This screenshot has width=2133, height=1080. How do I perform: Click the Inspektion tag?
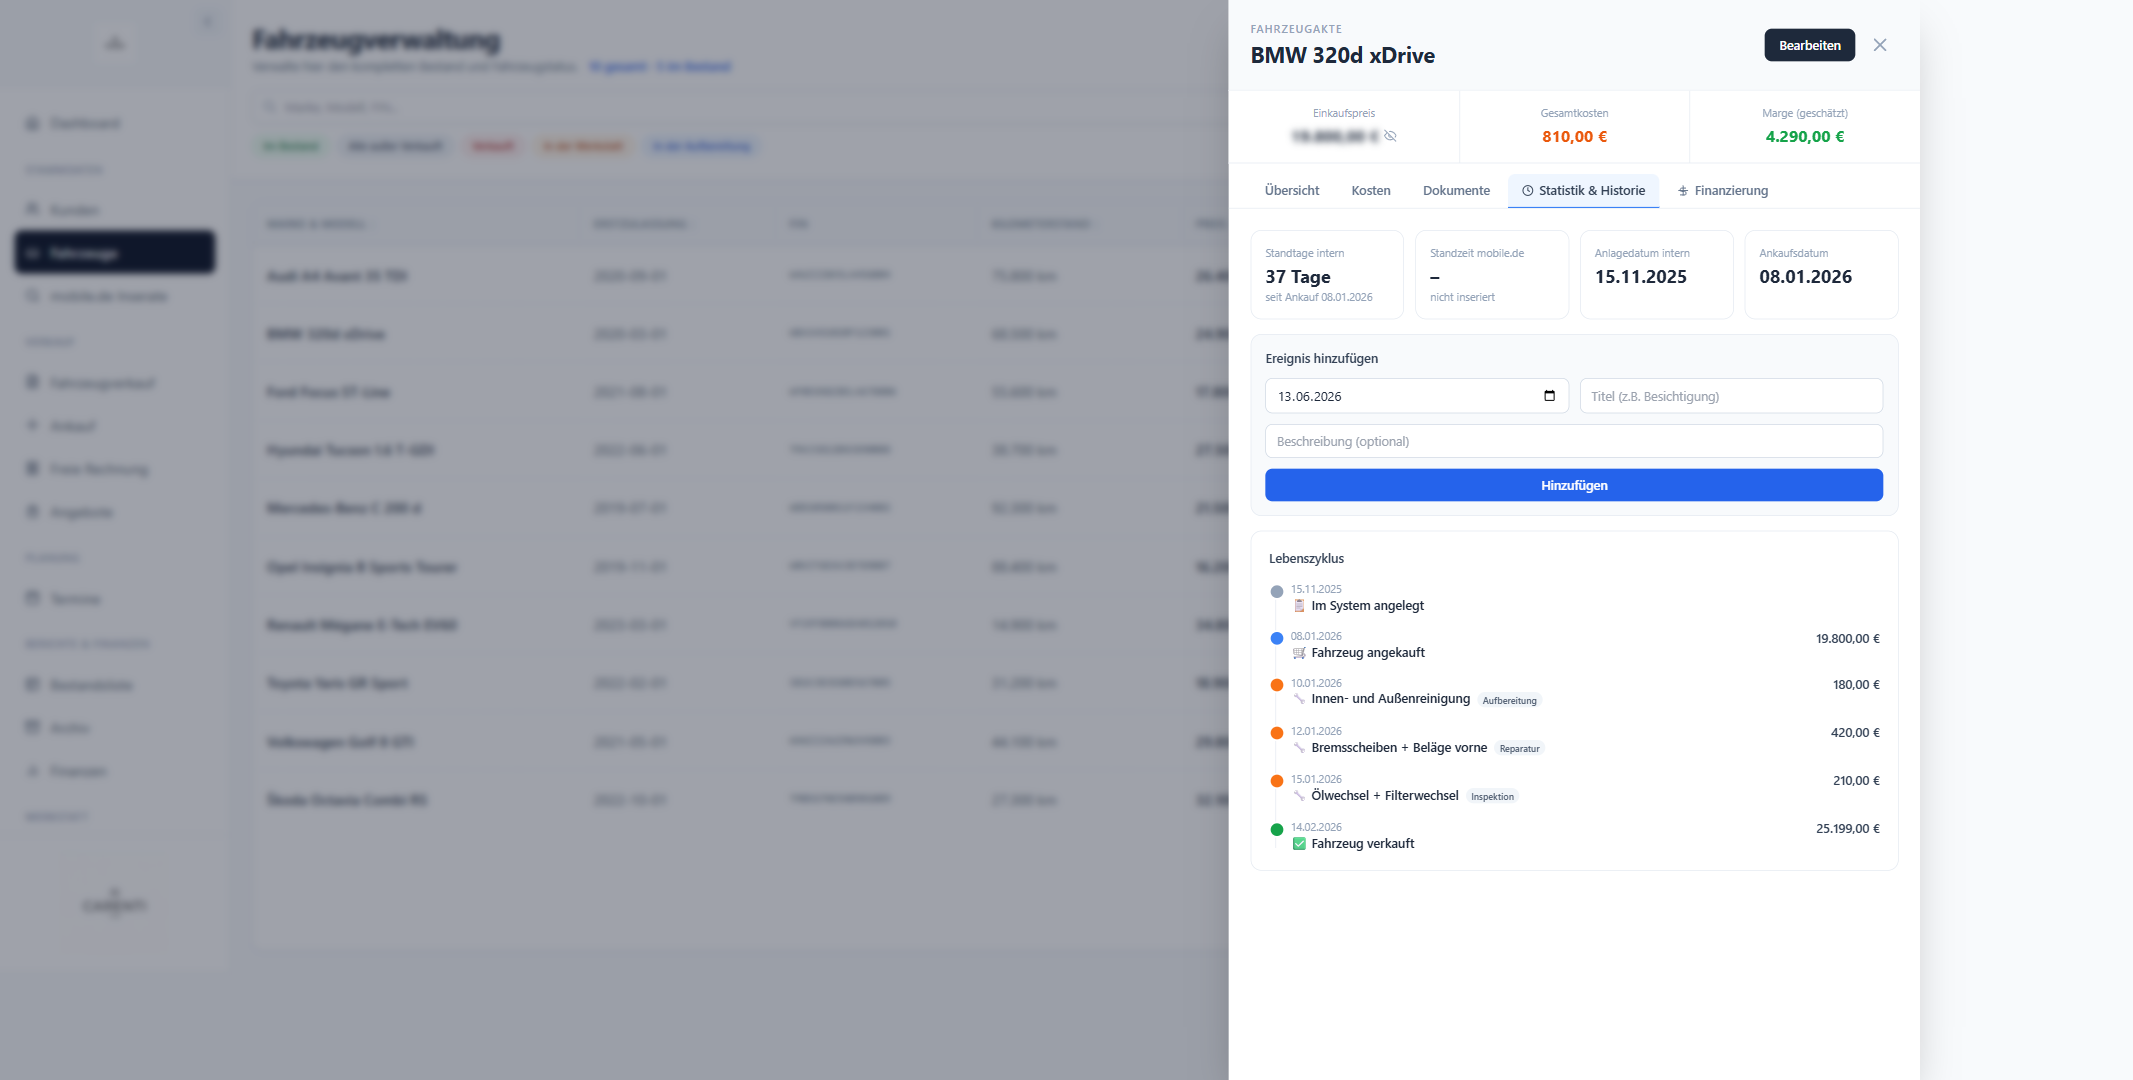(x=1492, y=797)
